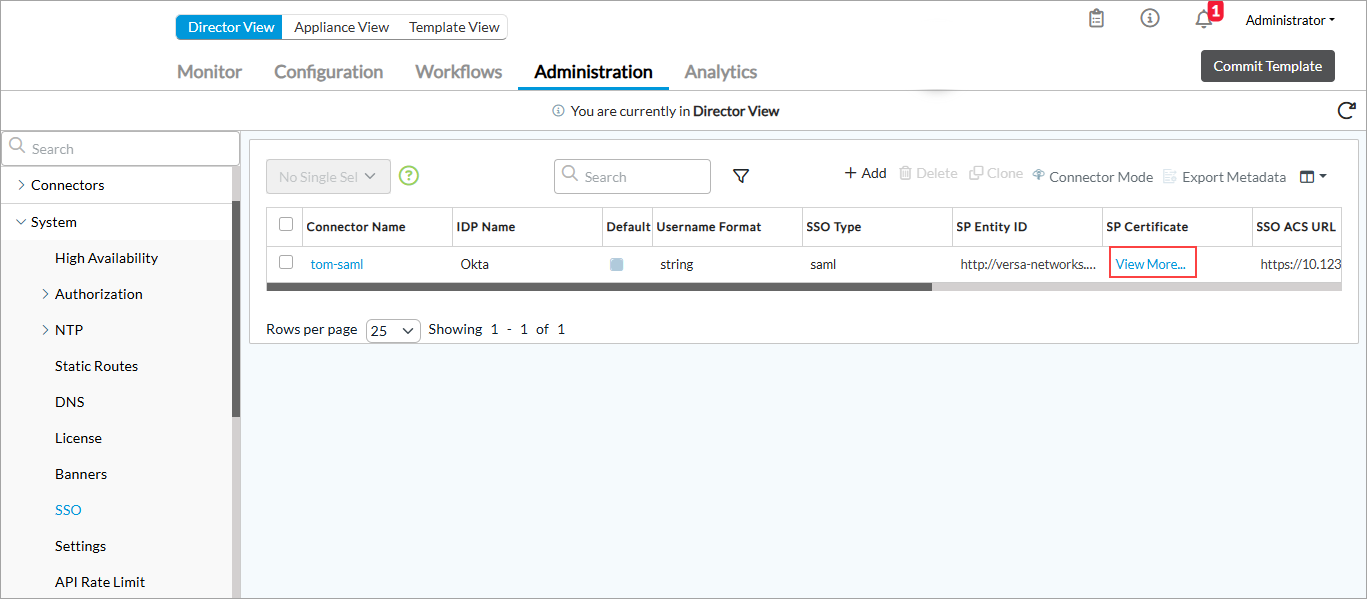This screenshot has width=1367, height=599.
Task: Switch to the Configuration tab
Action: point(328,72)
